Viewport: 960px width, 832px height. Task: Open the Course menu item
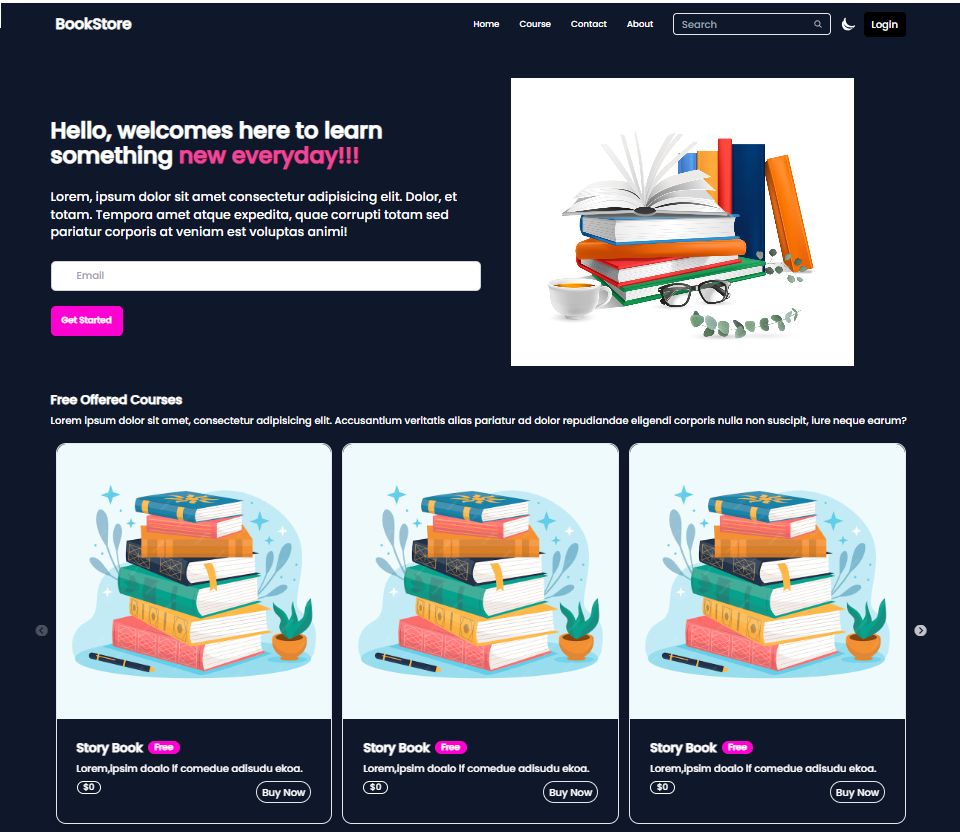pyautogui.click(x=535, y=24)
